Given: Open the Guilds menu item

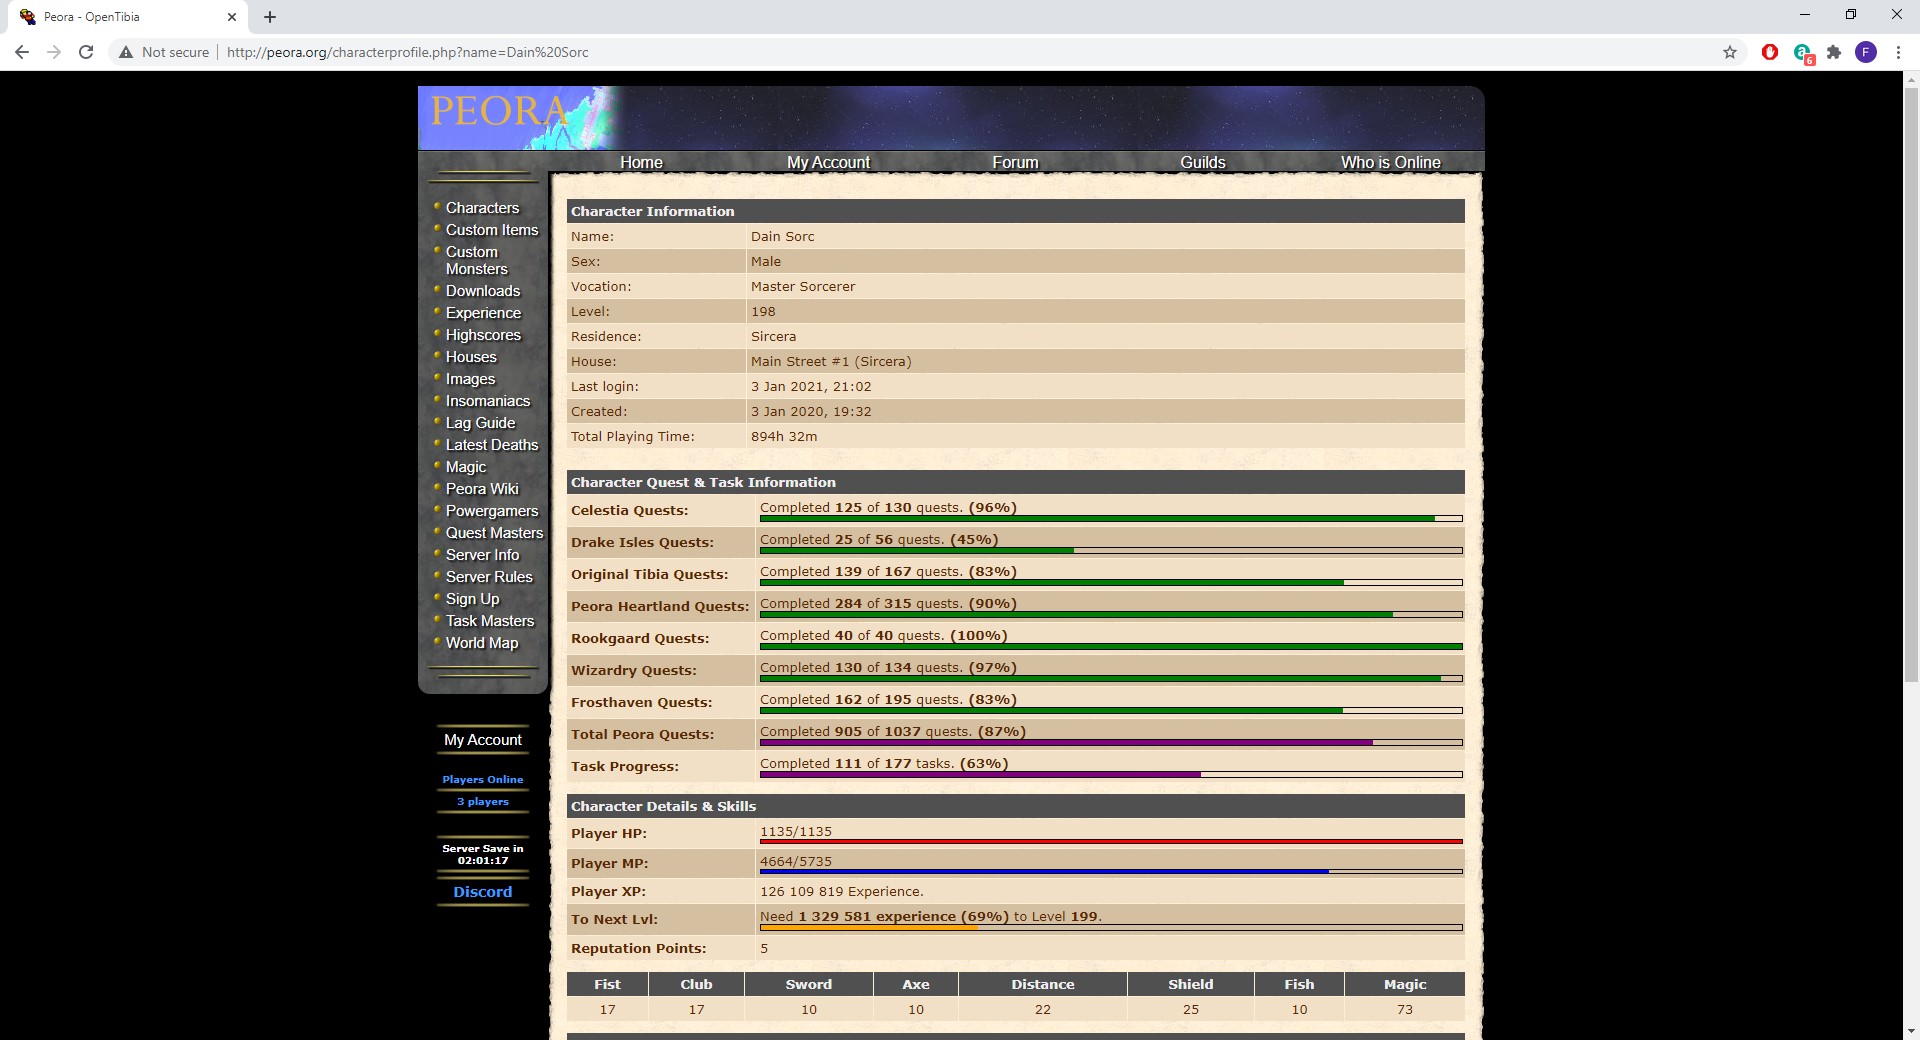Looking at the screenshot, I should (x=1202, y=162).
